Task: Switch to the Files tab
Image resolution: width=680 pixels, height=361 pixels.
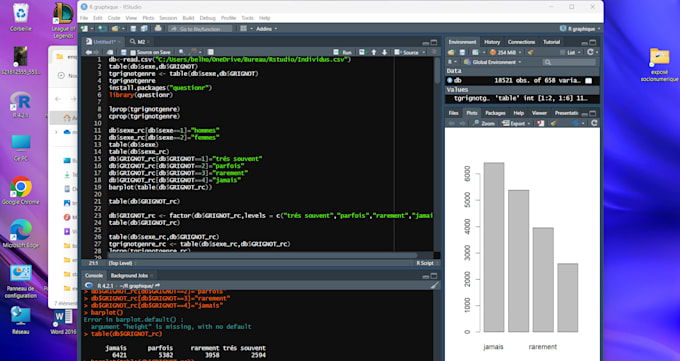Action: [x=453, y=113]
